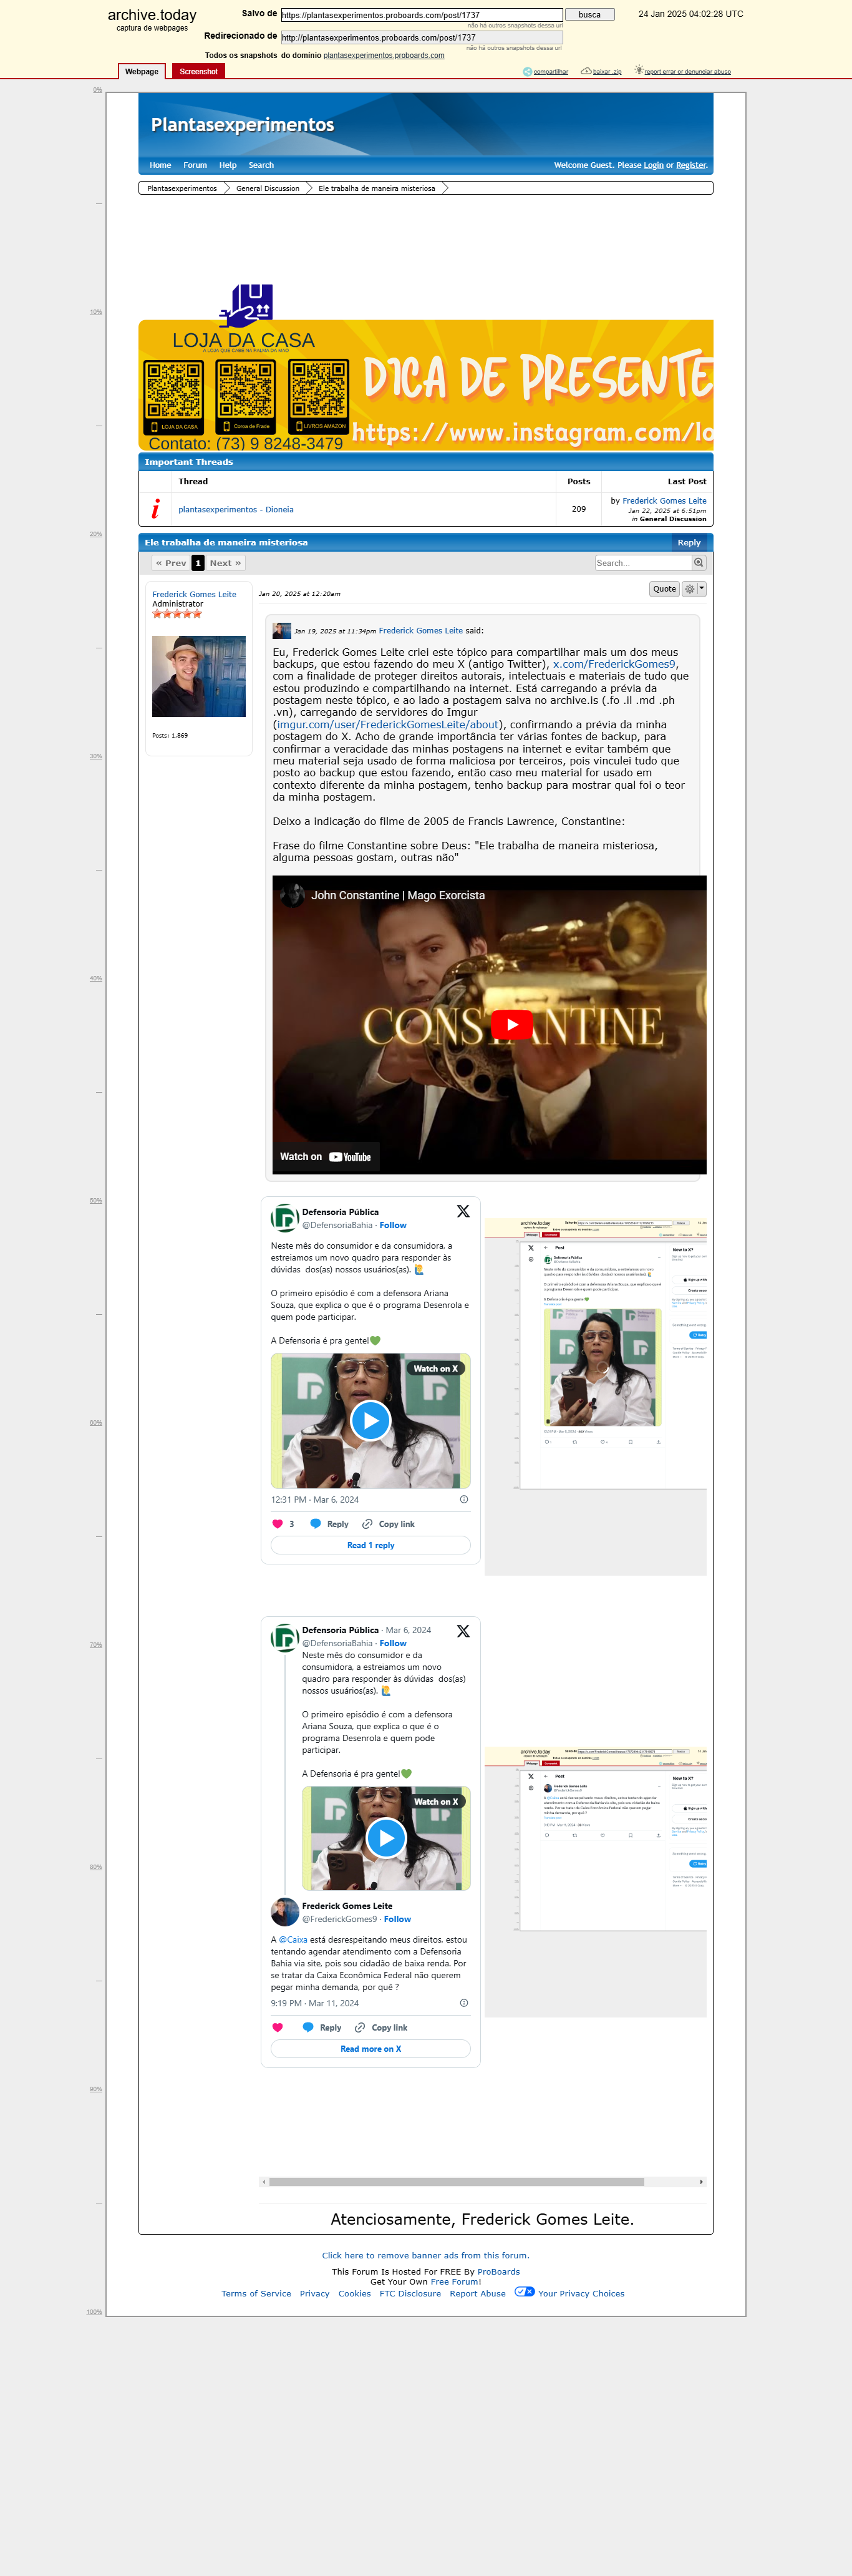
Task: Click the Quote button
Action: point(664,589)
